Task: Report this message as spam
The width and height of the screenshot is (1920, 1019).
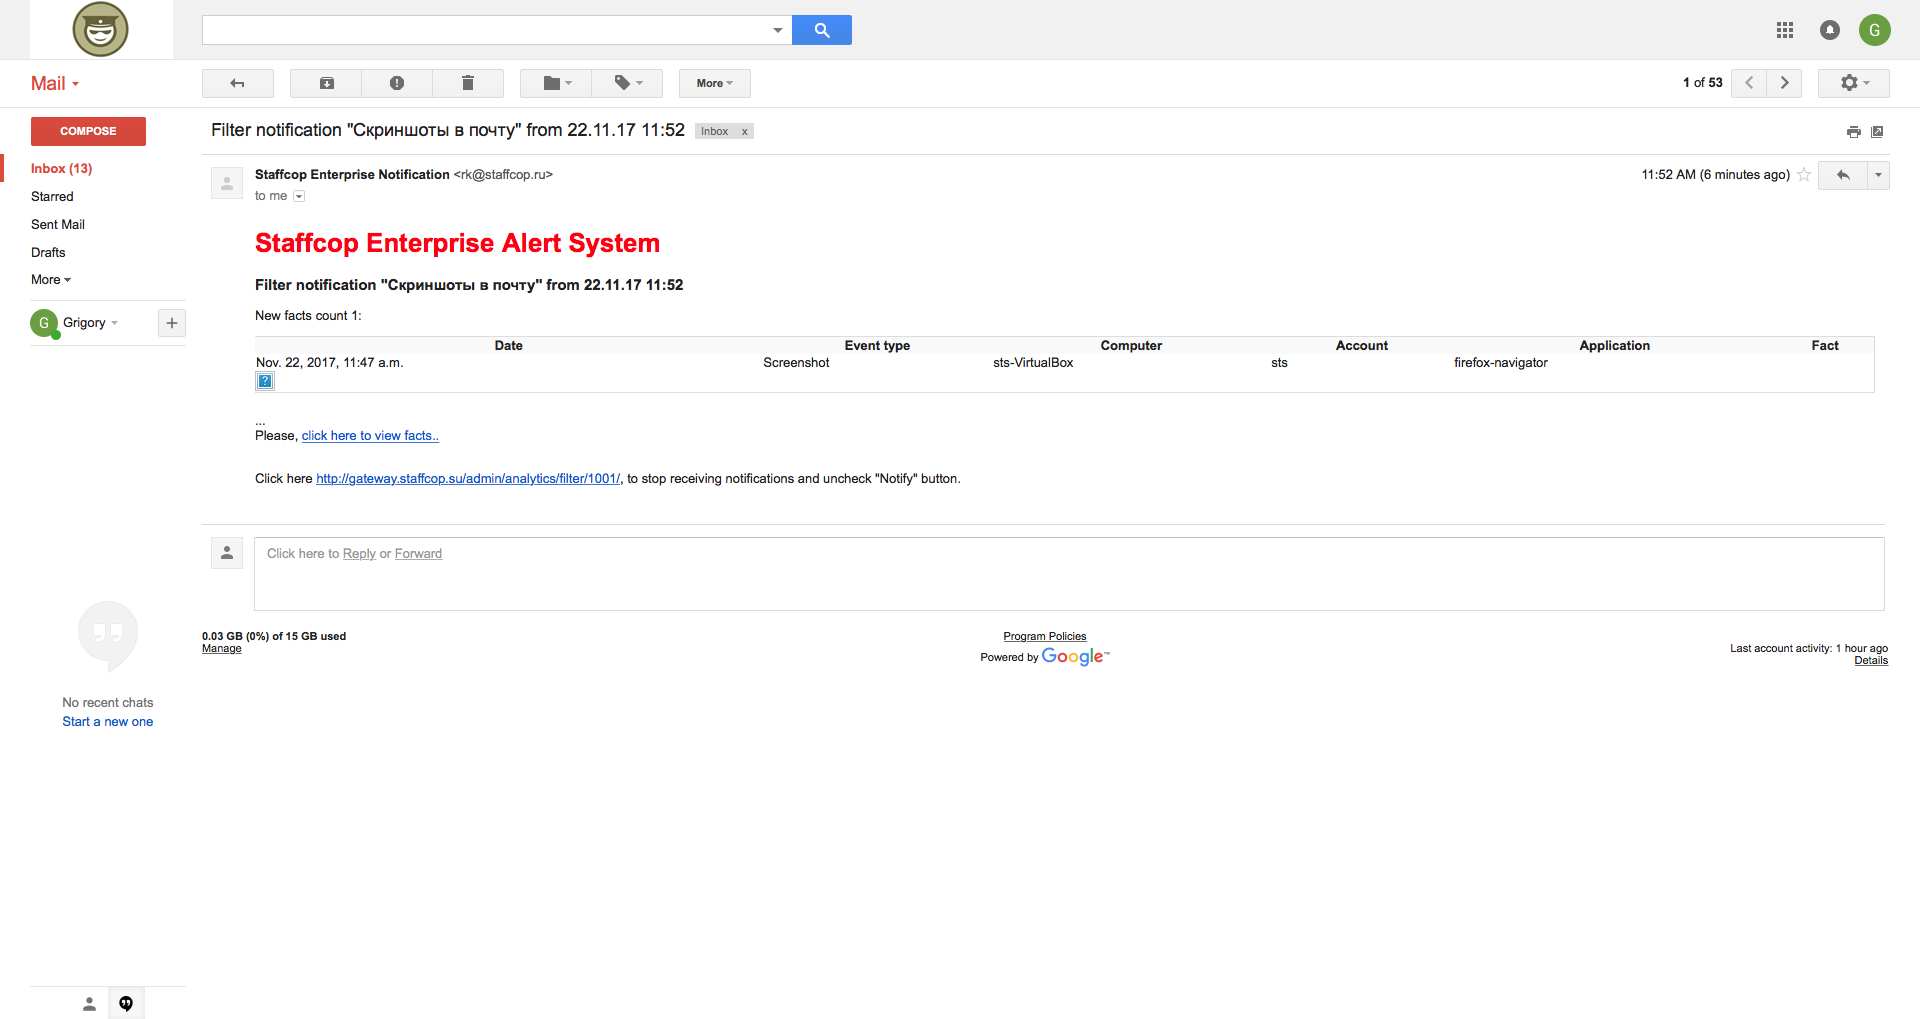Action: click(x=397, y=83)
